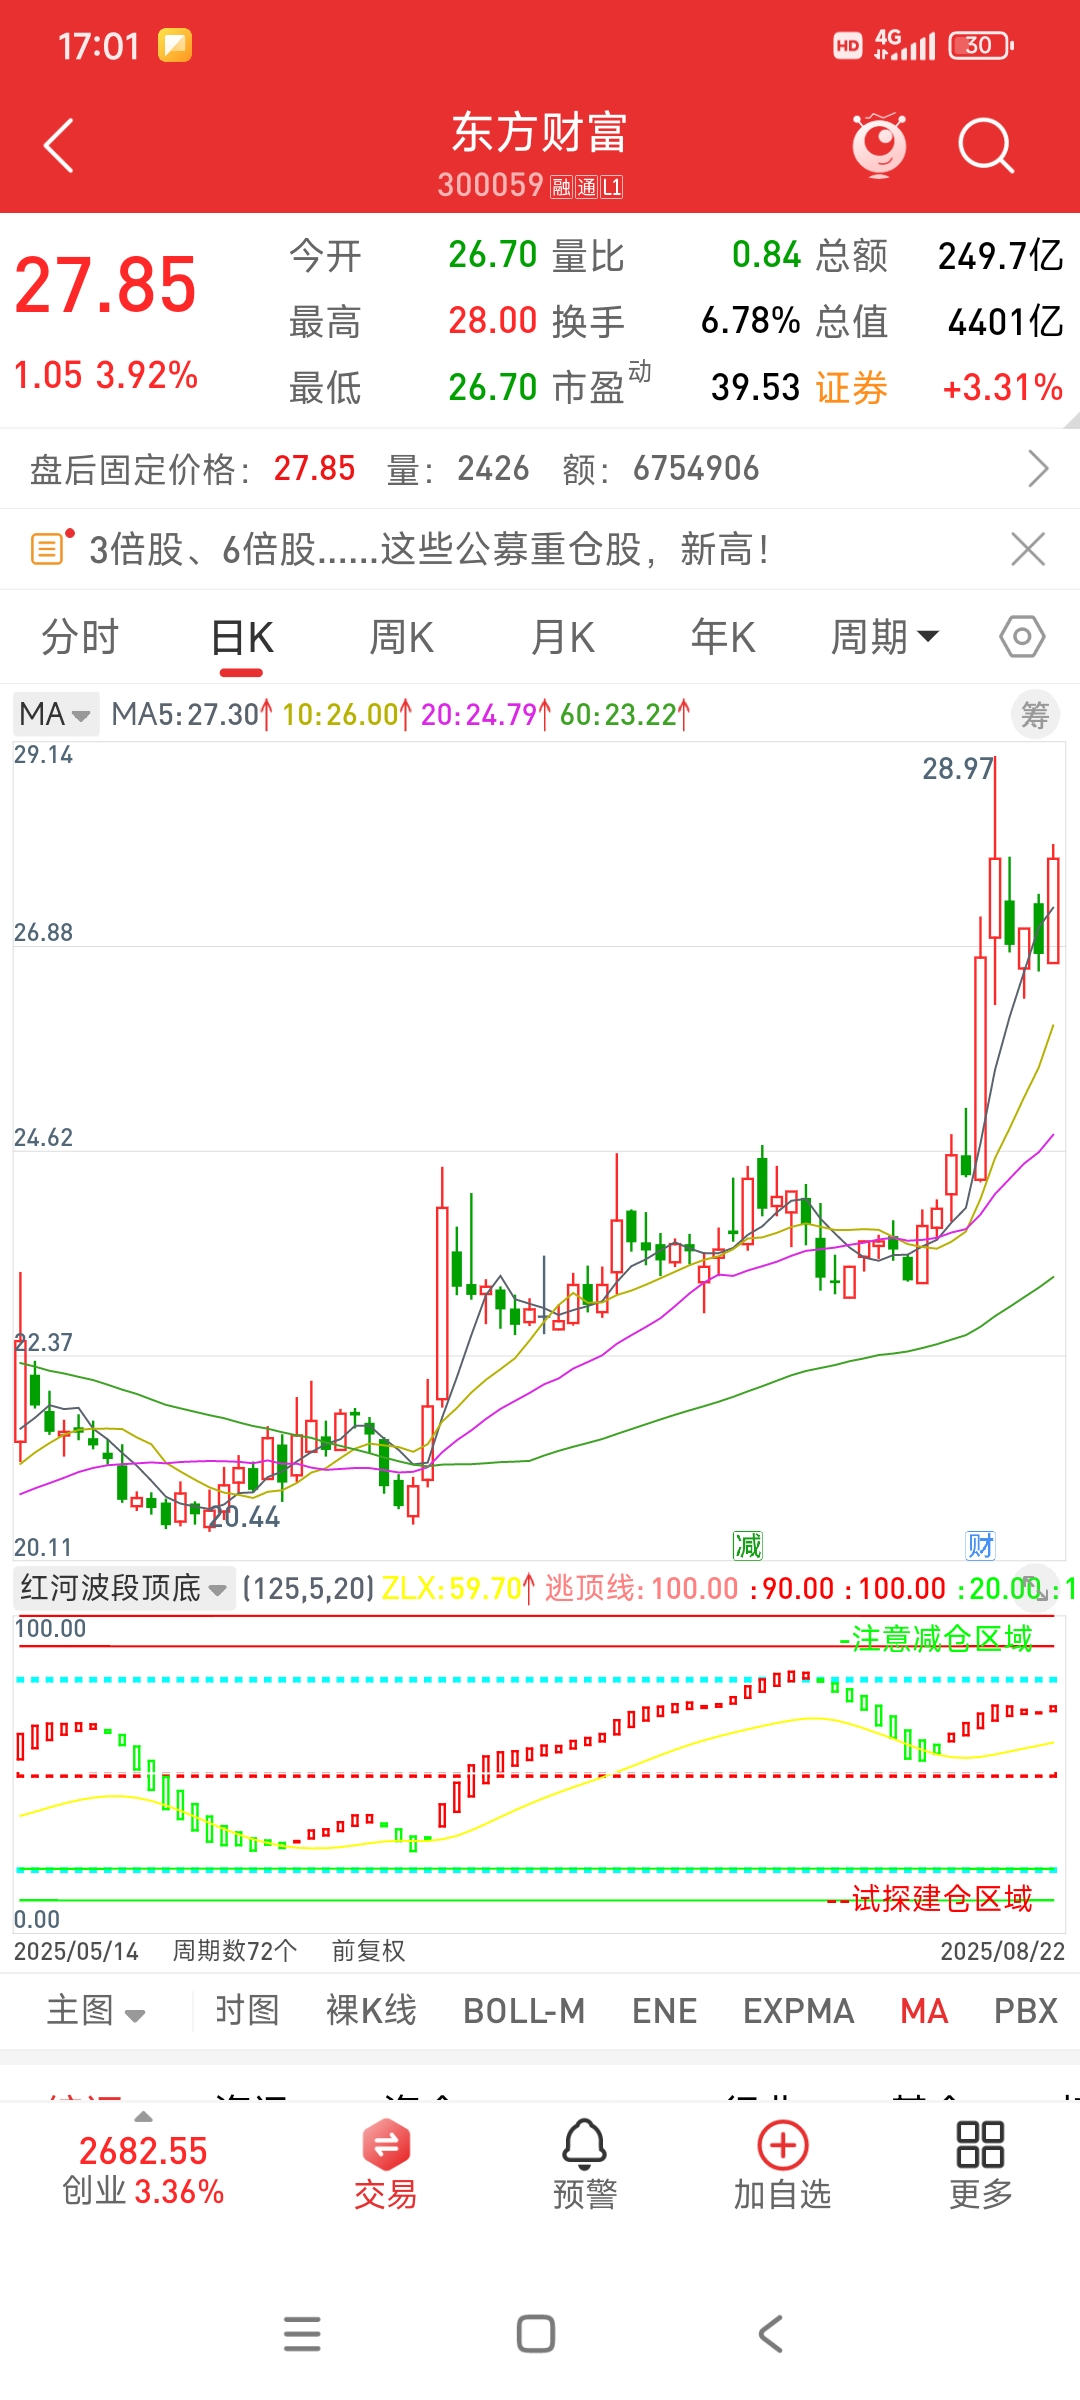Dismiss the news banner with X
The image size is (1080, 2400).
point(1028,549)
